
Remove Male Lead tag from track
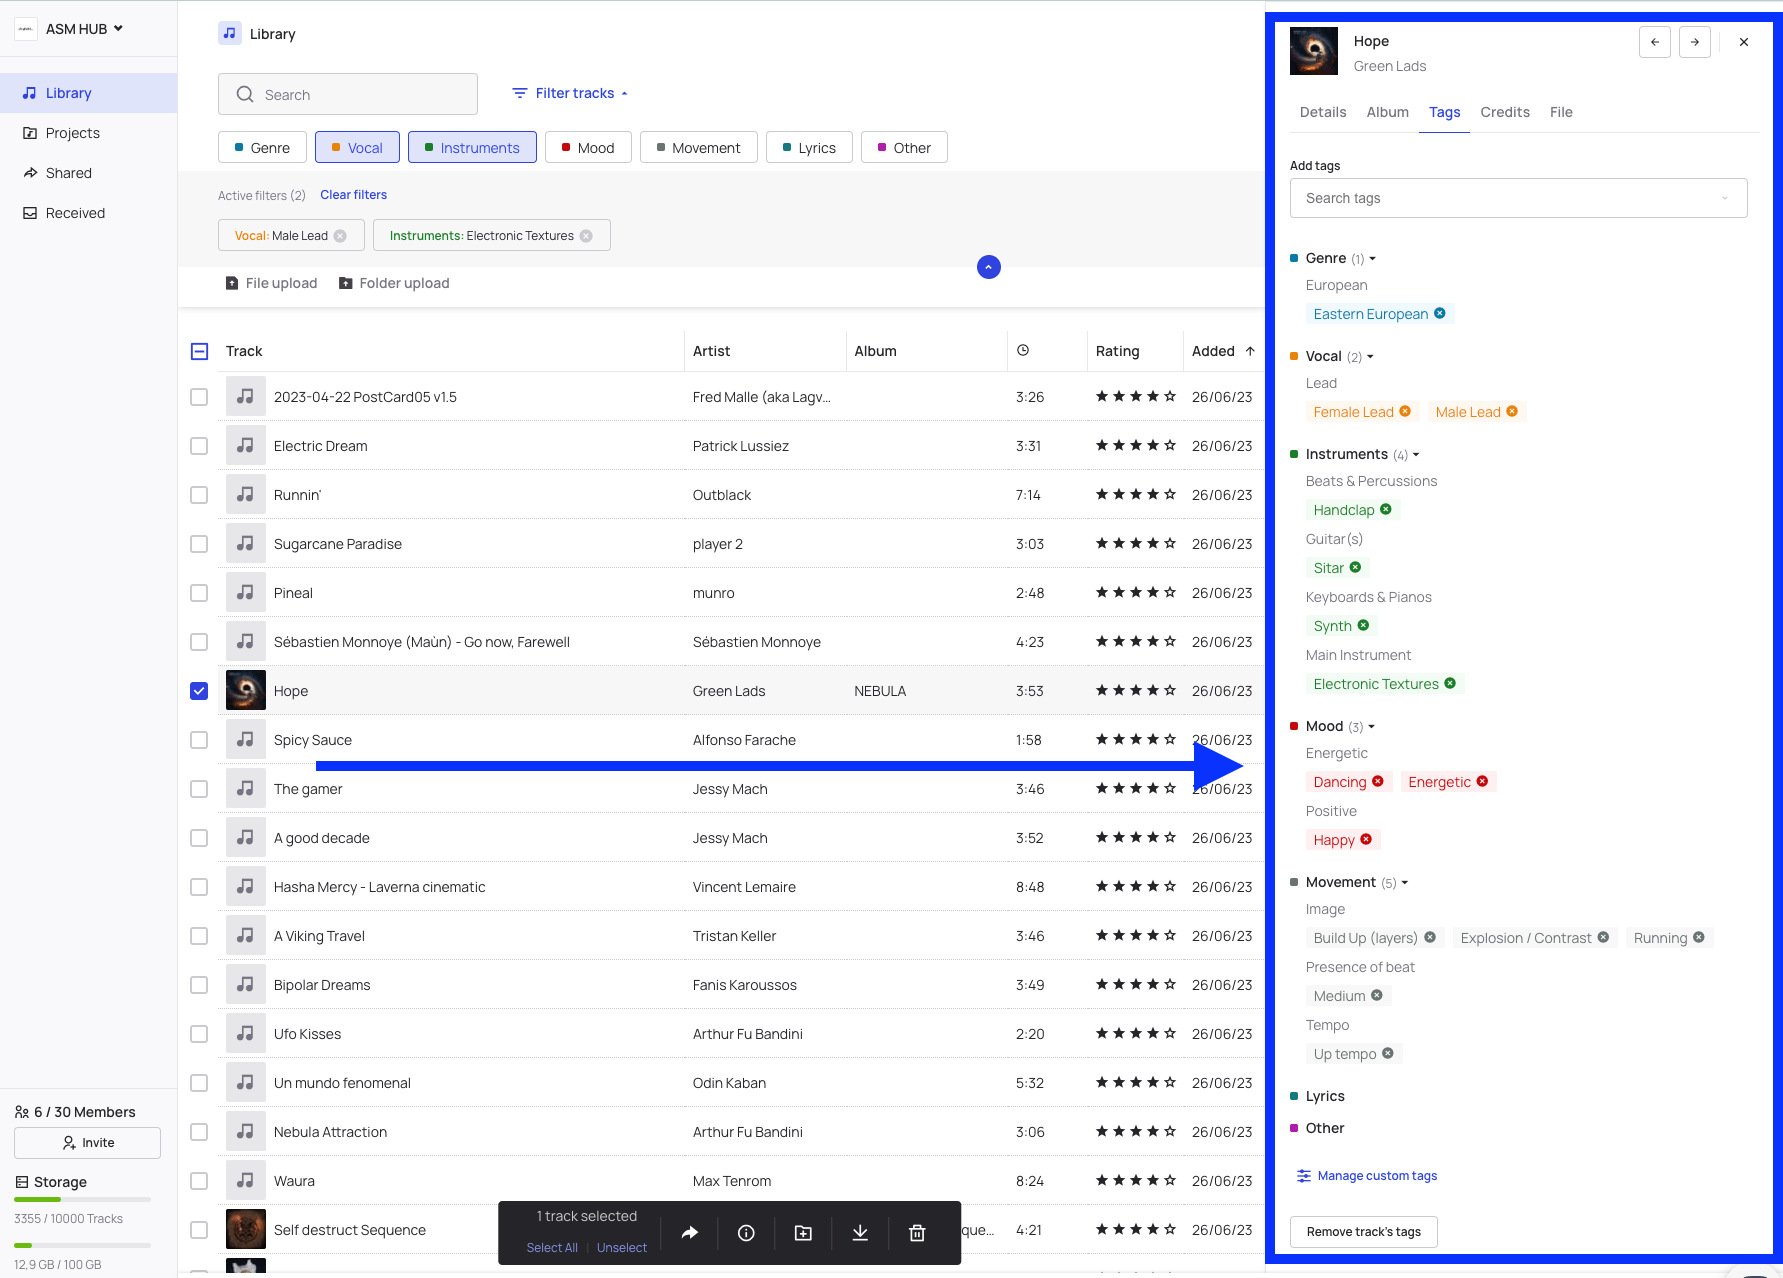1512,411
